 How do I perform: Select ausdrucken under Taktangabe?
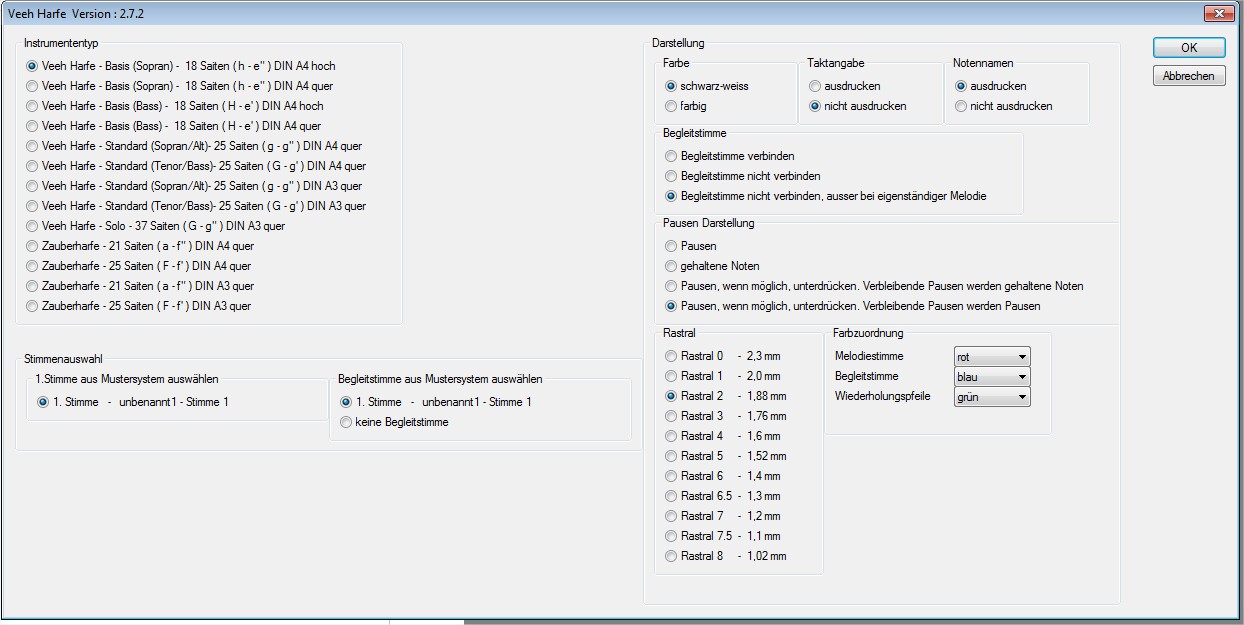tap(815, 86)
